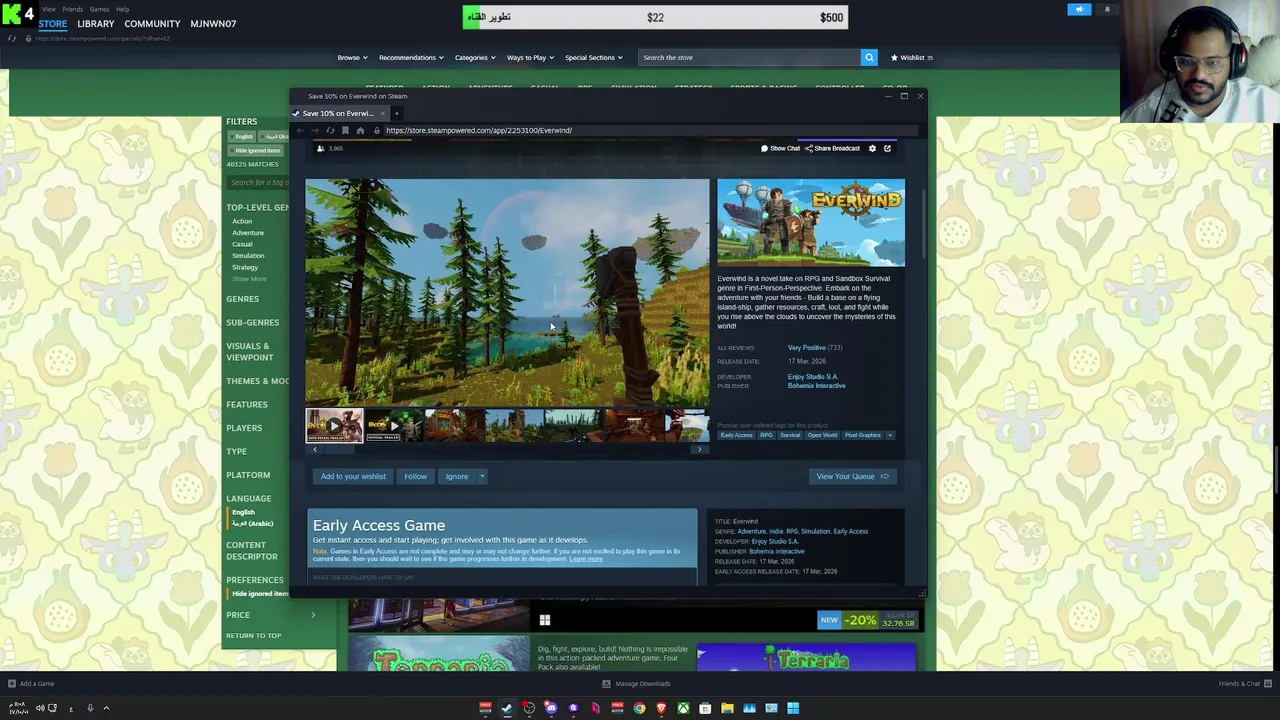Open Brave browser from the taskbar
The image size is (1280, 720).
click(x=661, y=708)
